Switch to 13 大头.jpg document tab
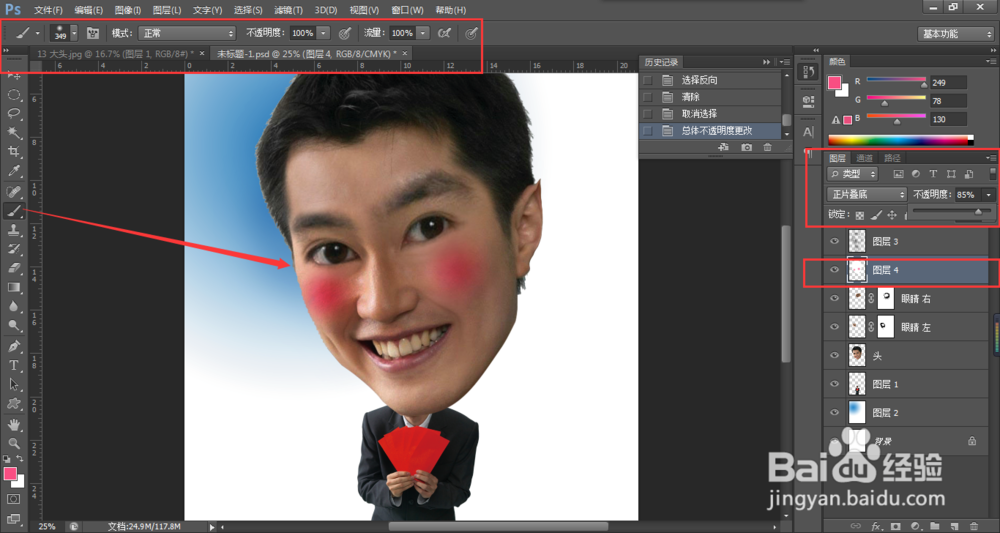Viewport: 1000px width, 533px height. [117, 54]
